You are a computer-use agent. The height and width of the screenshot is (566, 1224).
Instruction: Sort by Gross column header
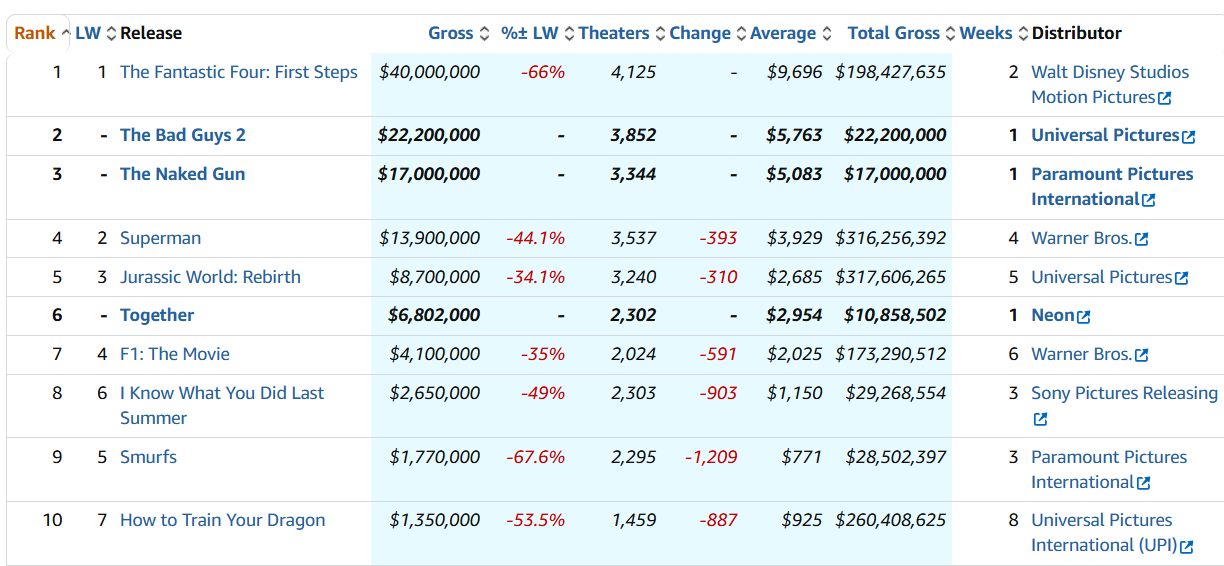pyautogui.click(x=451, y=33)
